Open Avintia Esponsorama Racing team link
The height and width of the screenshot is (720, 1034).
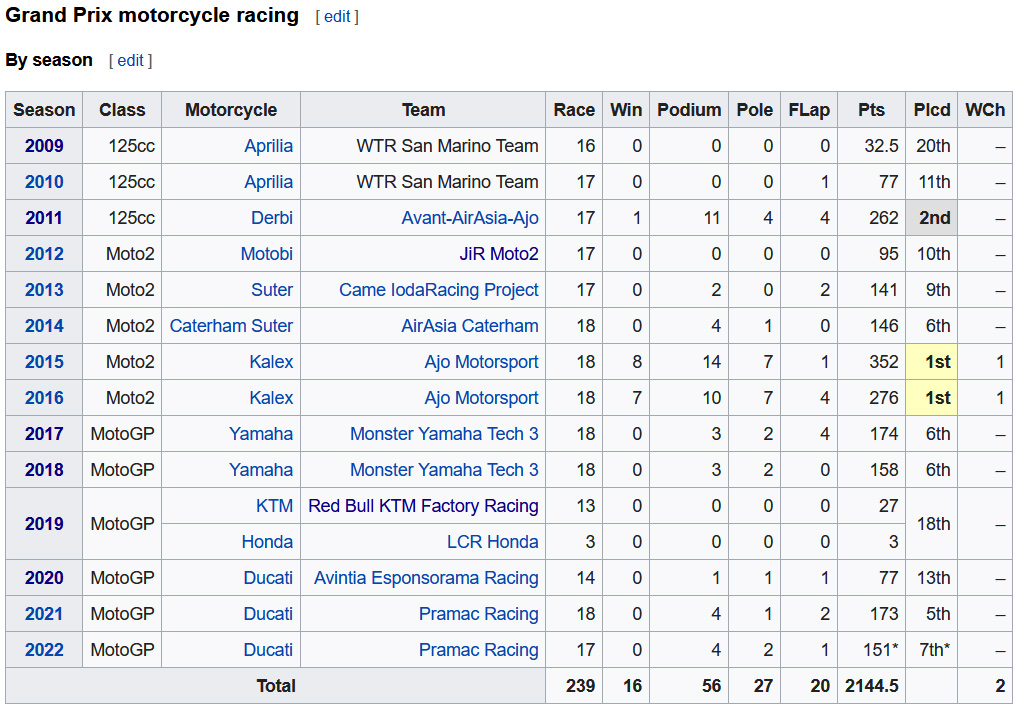(x=427, y=578)
